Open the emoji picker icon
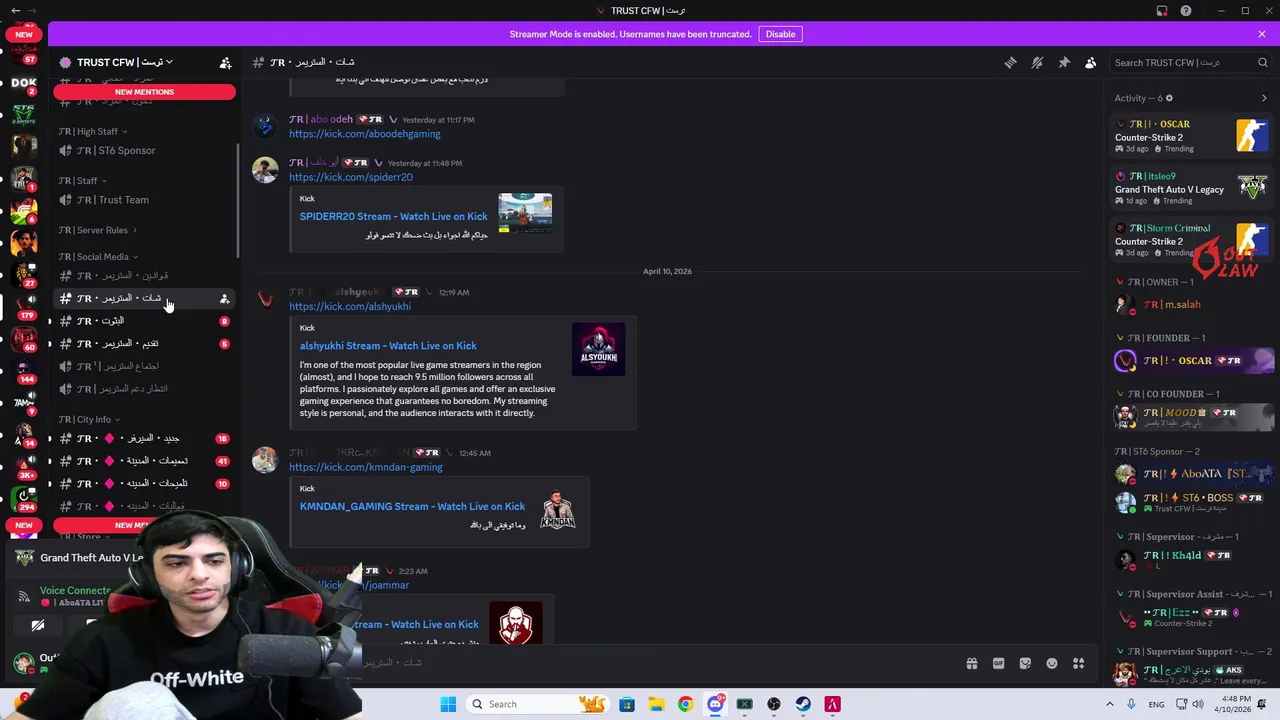This screenshot has width=1280, height=720. [1052, 663]
